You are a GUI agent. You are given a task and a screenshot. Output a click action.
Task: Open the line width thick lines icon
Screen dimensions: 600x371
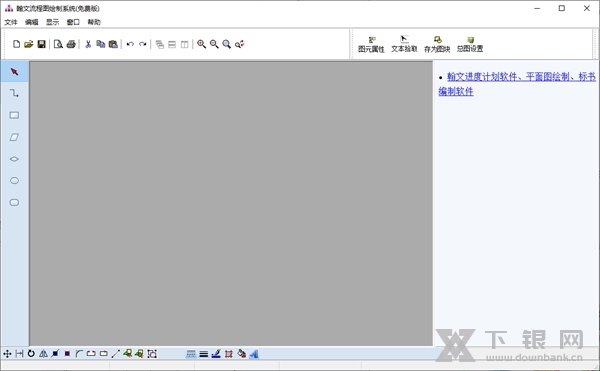pyautogui.click(x=204, y=354)
